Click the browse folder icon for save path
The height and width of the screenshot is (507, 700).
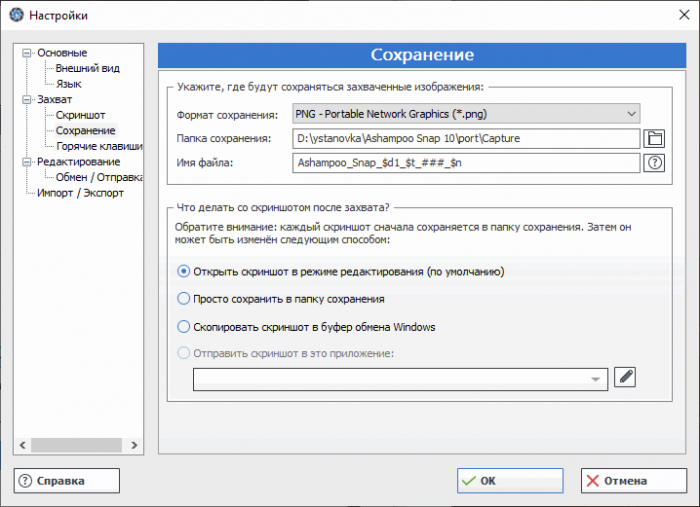(654, 138)
